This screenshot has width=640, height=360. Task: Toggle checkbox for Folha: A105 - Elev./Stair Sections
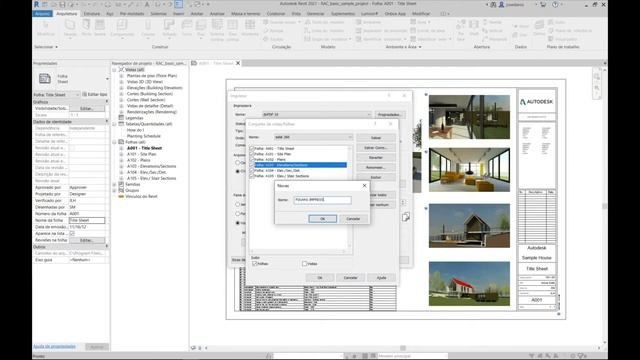252,176
